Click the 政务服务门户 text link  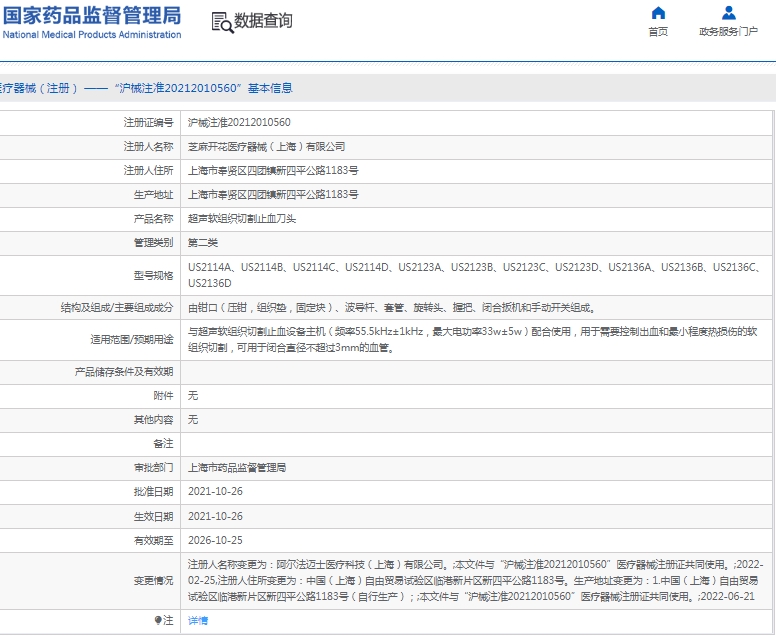coord(728,32)
